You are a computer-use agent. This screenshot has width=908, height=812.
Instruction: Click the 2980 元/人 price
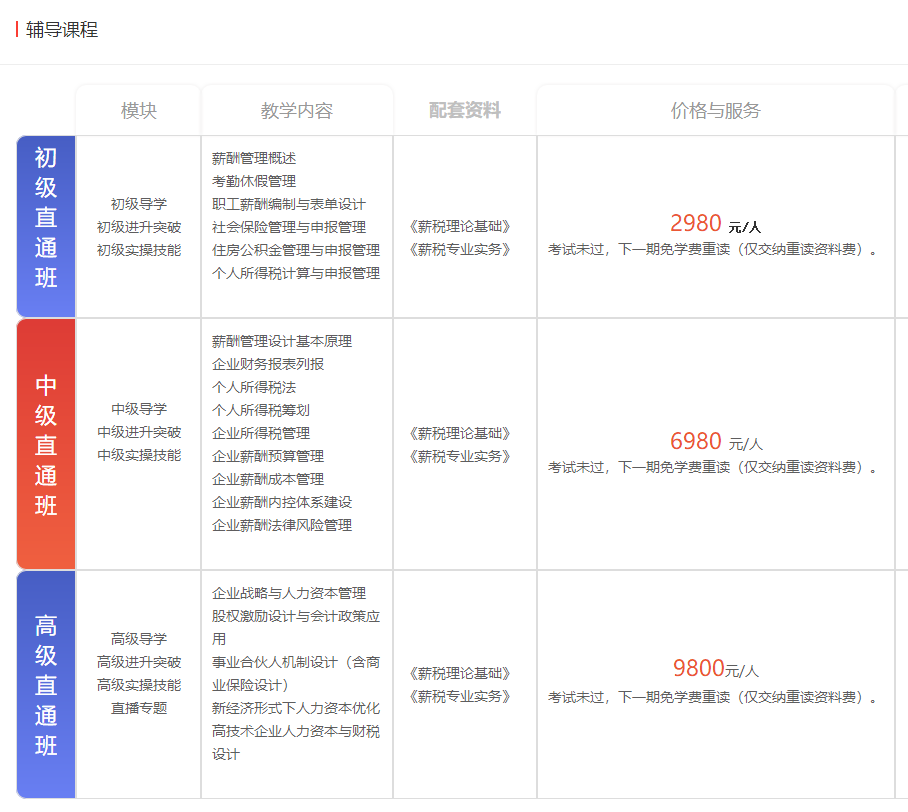pyautogui.click(x=715, y=223)
